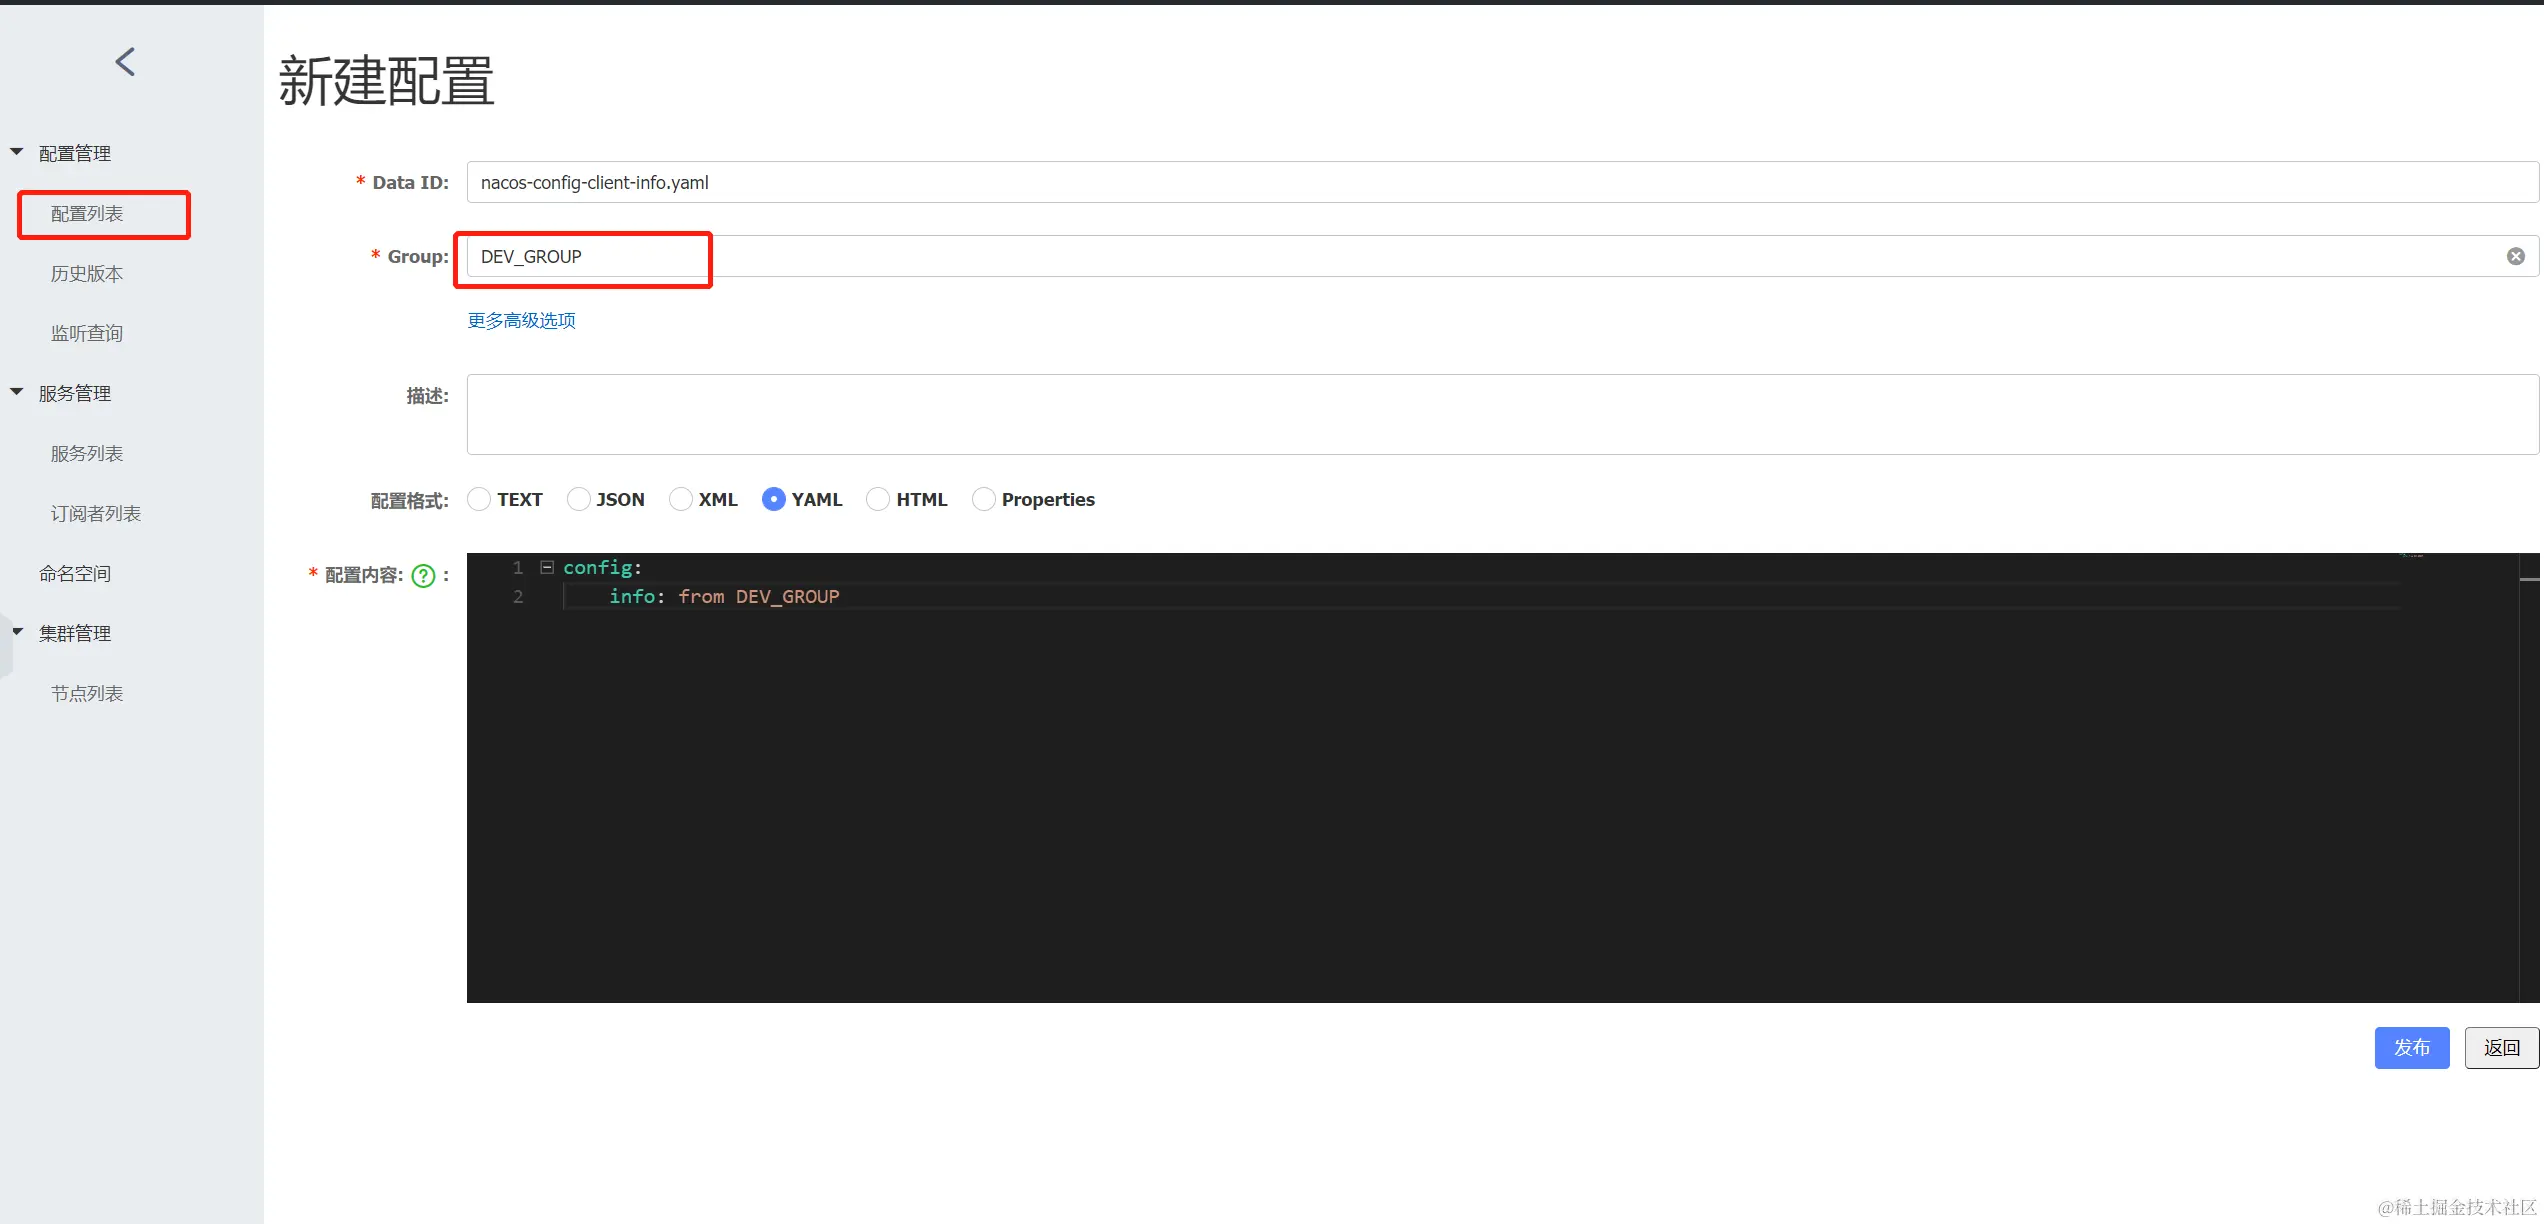Choose the Properties format option
This screenshot has width=2544, height=1224.
coord(984,499)
